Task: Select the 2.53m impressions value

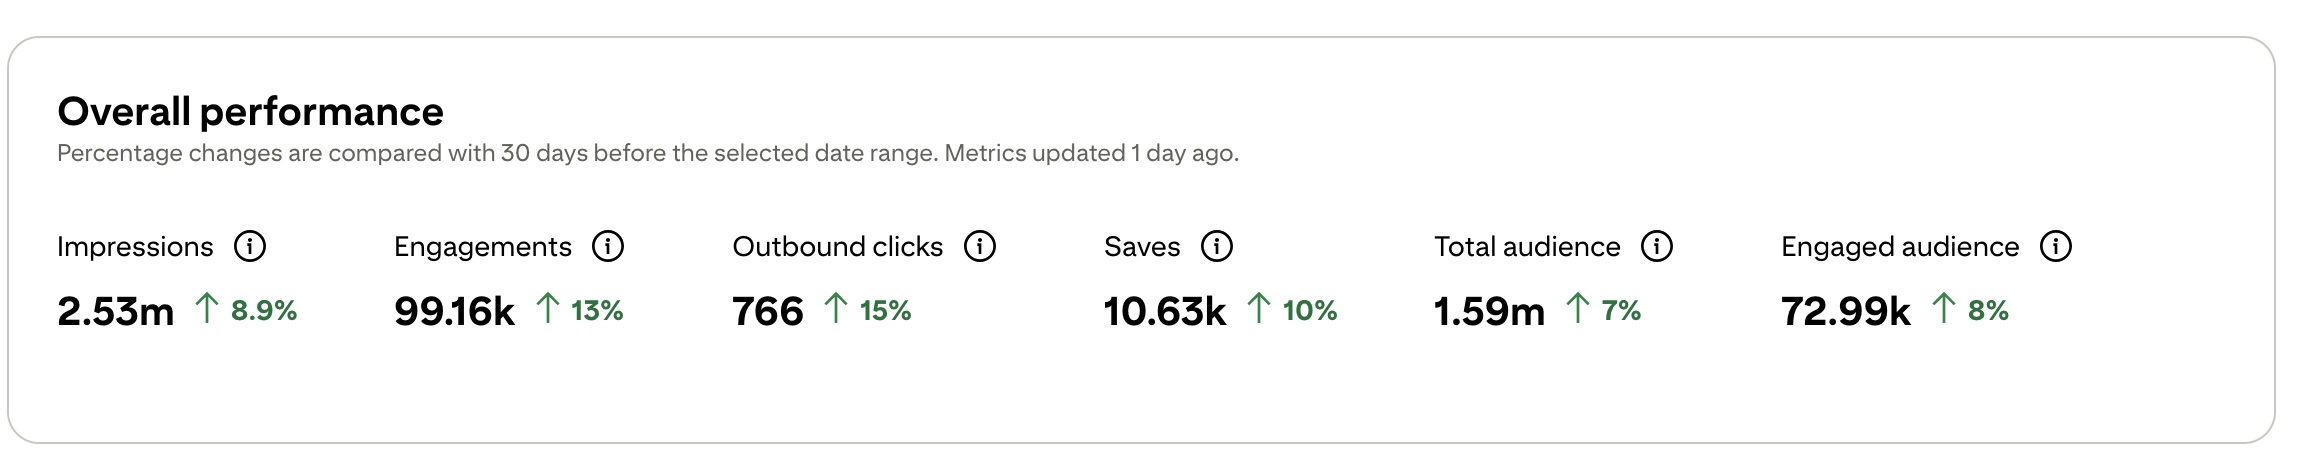Action: pos(116,312)
